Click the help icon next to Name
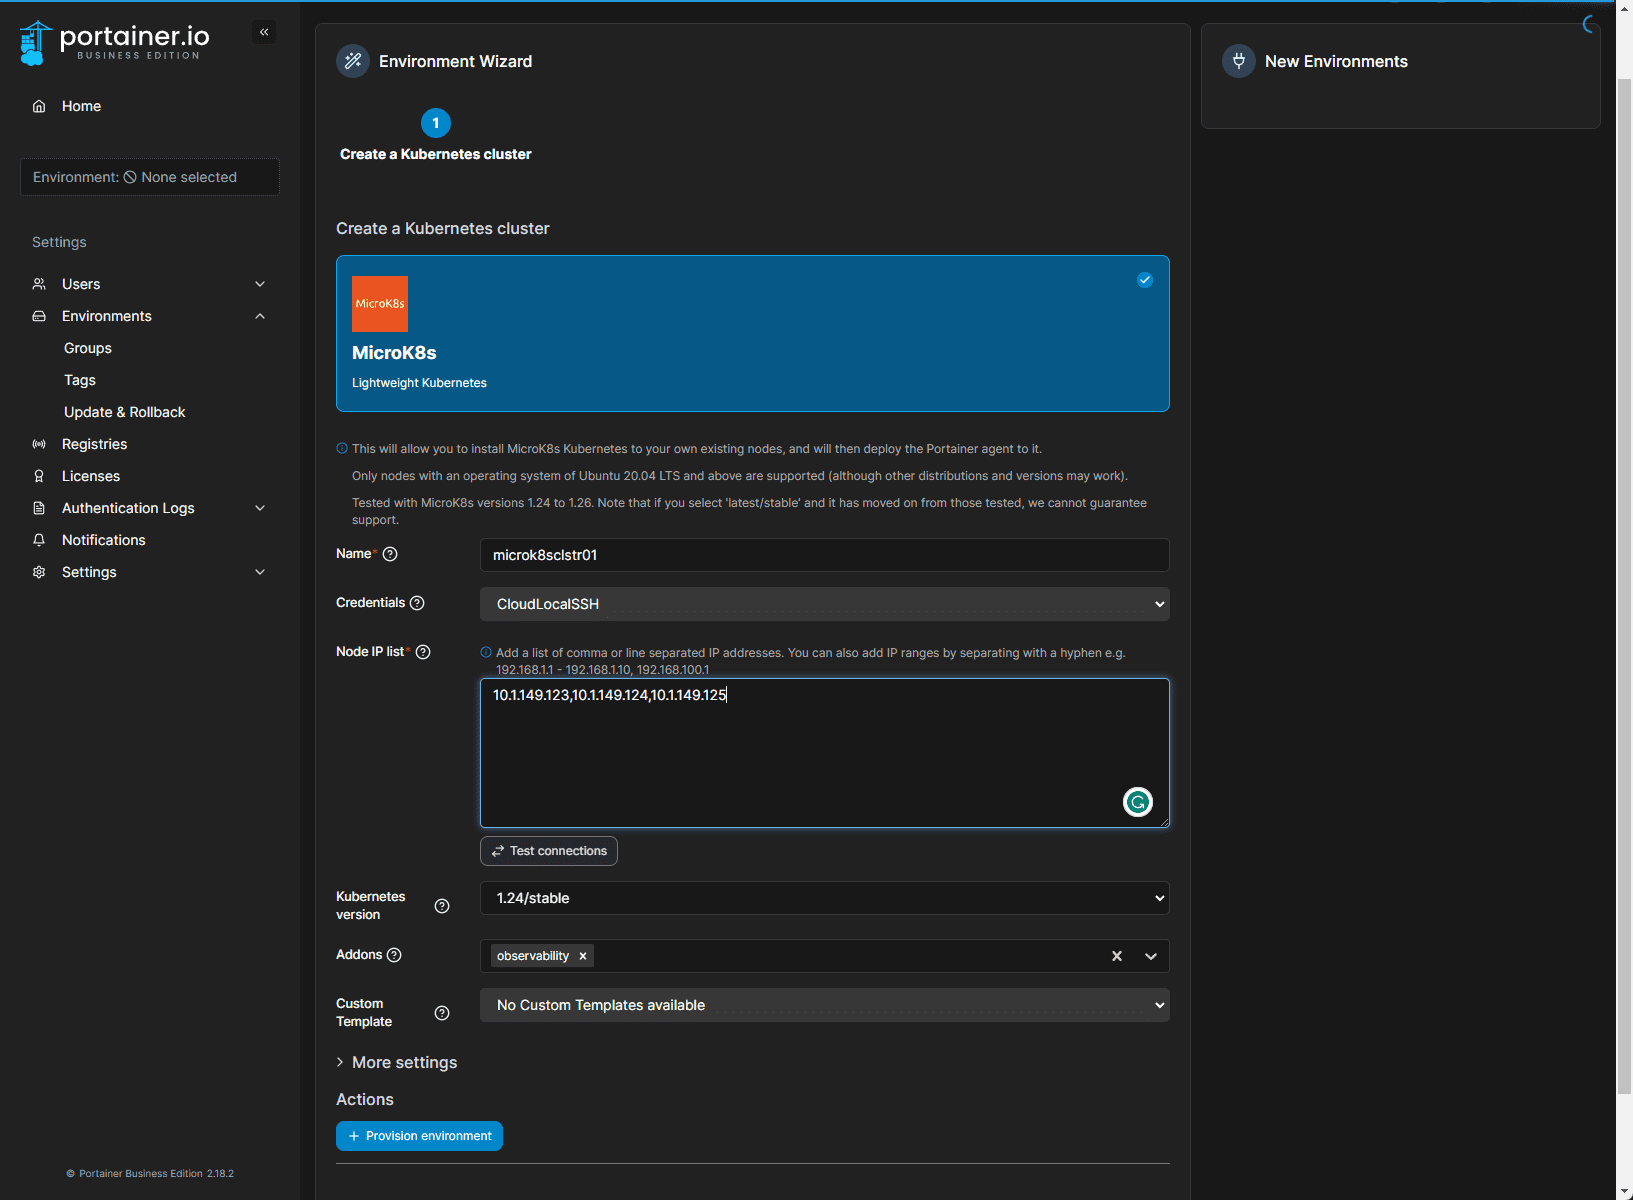The width and height of the screenshot is (1633, 1200). tap(390, 554)
